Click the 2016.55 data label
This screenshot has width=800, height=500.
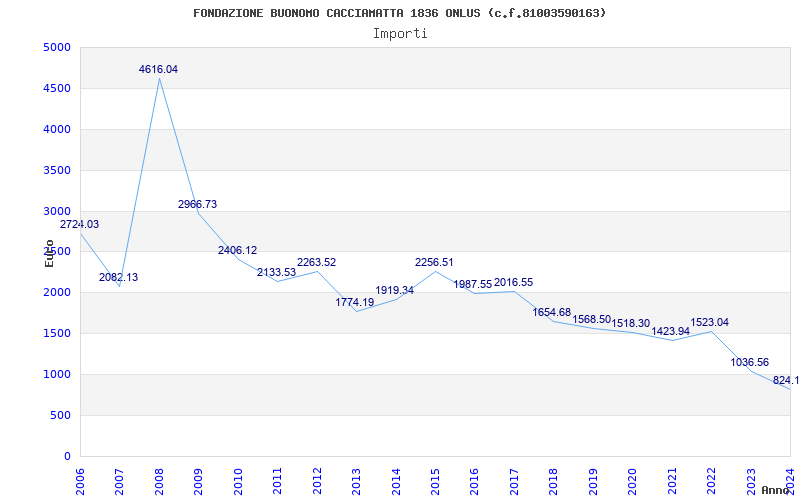coord(513,282)
